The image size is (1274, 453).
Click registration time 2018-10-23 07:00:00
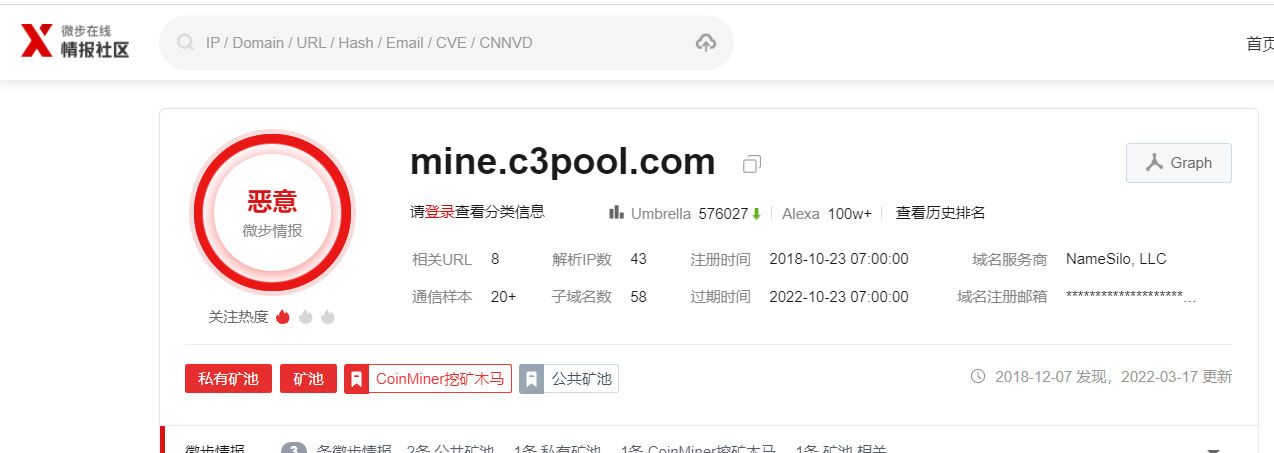coord(839,259)
